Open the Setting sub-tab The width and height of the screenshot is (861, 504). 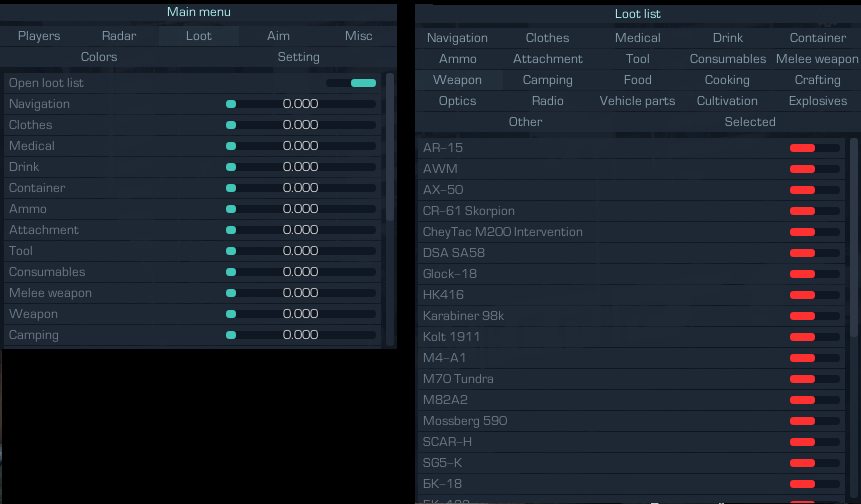[298, 57]
